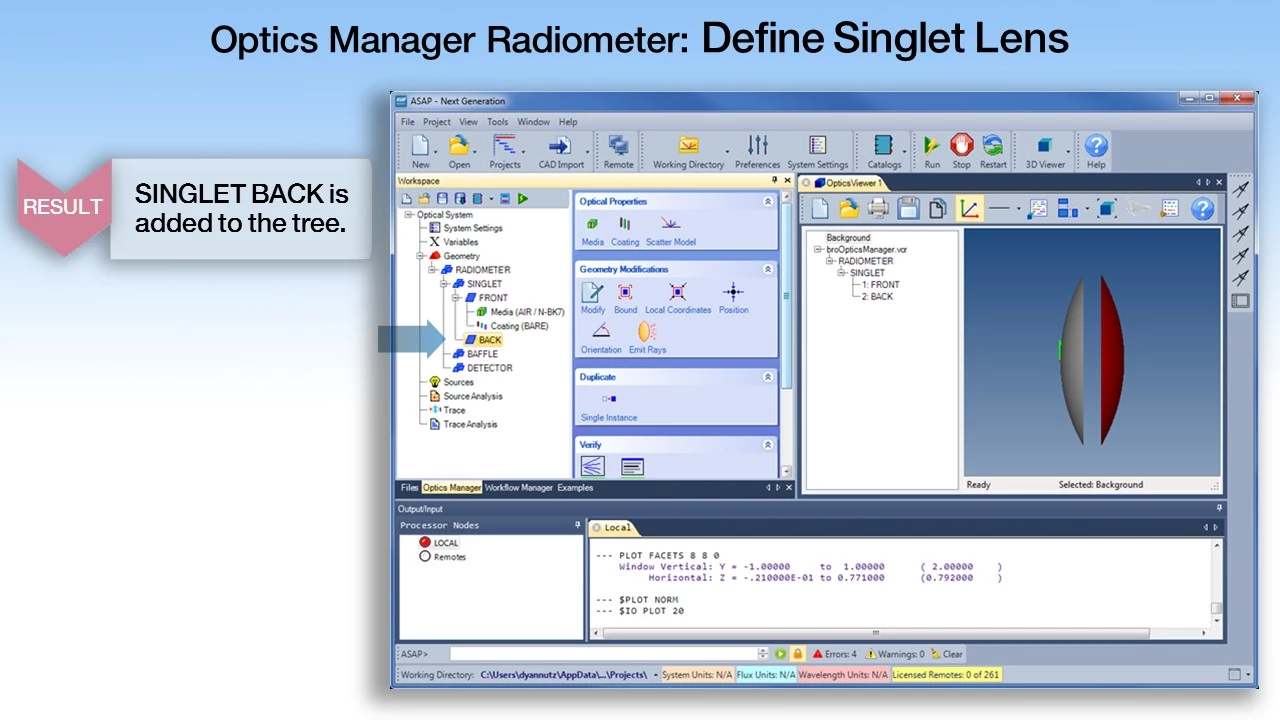Open Local Coordinates geometry tool
This screenshot has height=720, width=1280.
678,293
